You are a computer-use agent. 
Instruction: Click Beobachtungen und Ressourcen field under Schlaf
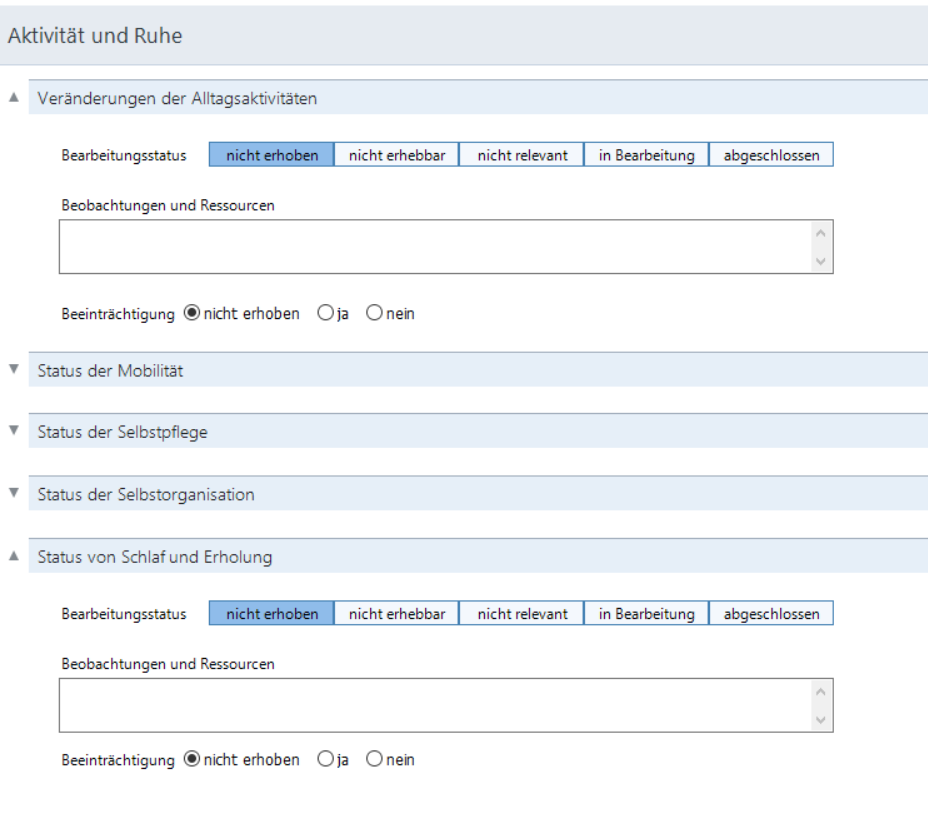pos(437,705)
